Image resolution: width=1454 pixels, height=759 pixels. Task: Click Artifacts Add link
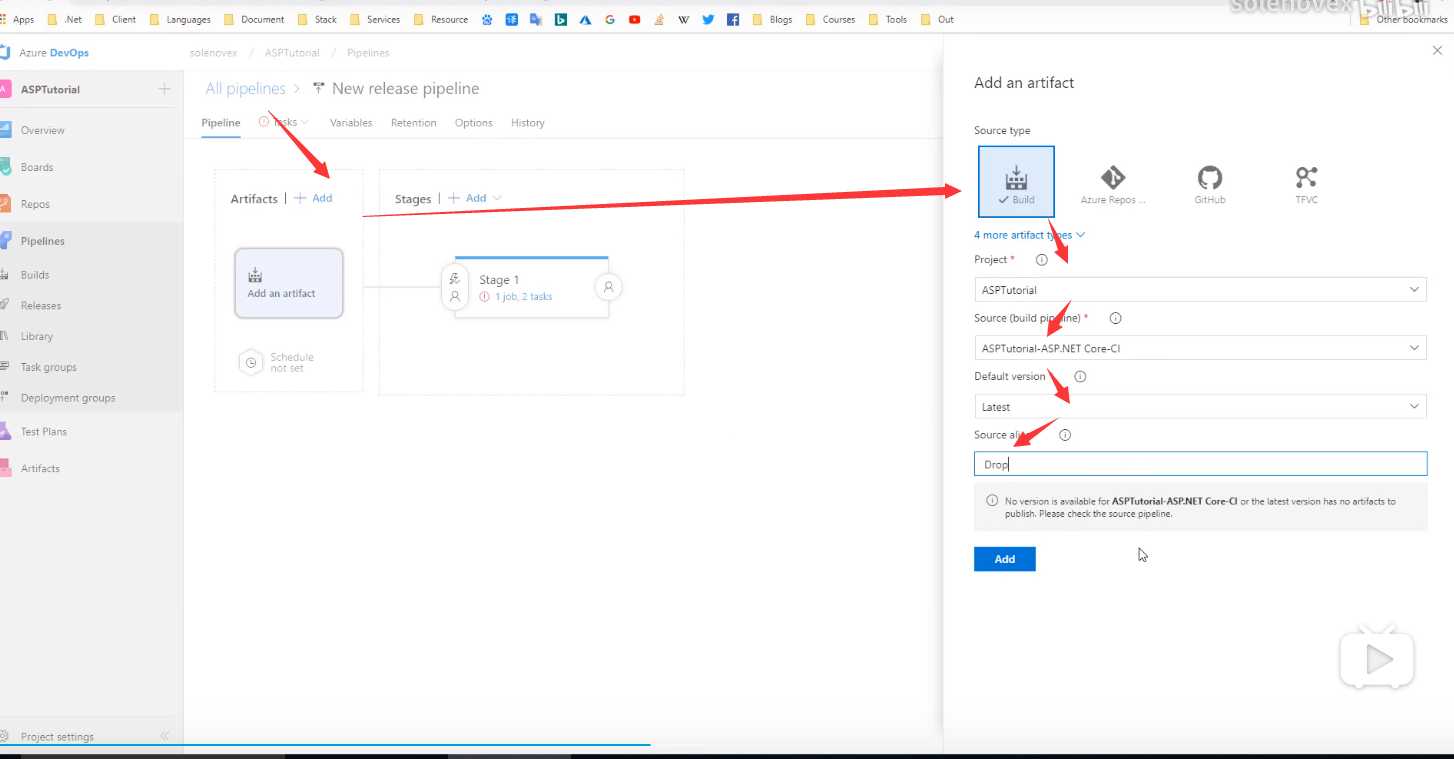coord(313,198)
